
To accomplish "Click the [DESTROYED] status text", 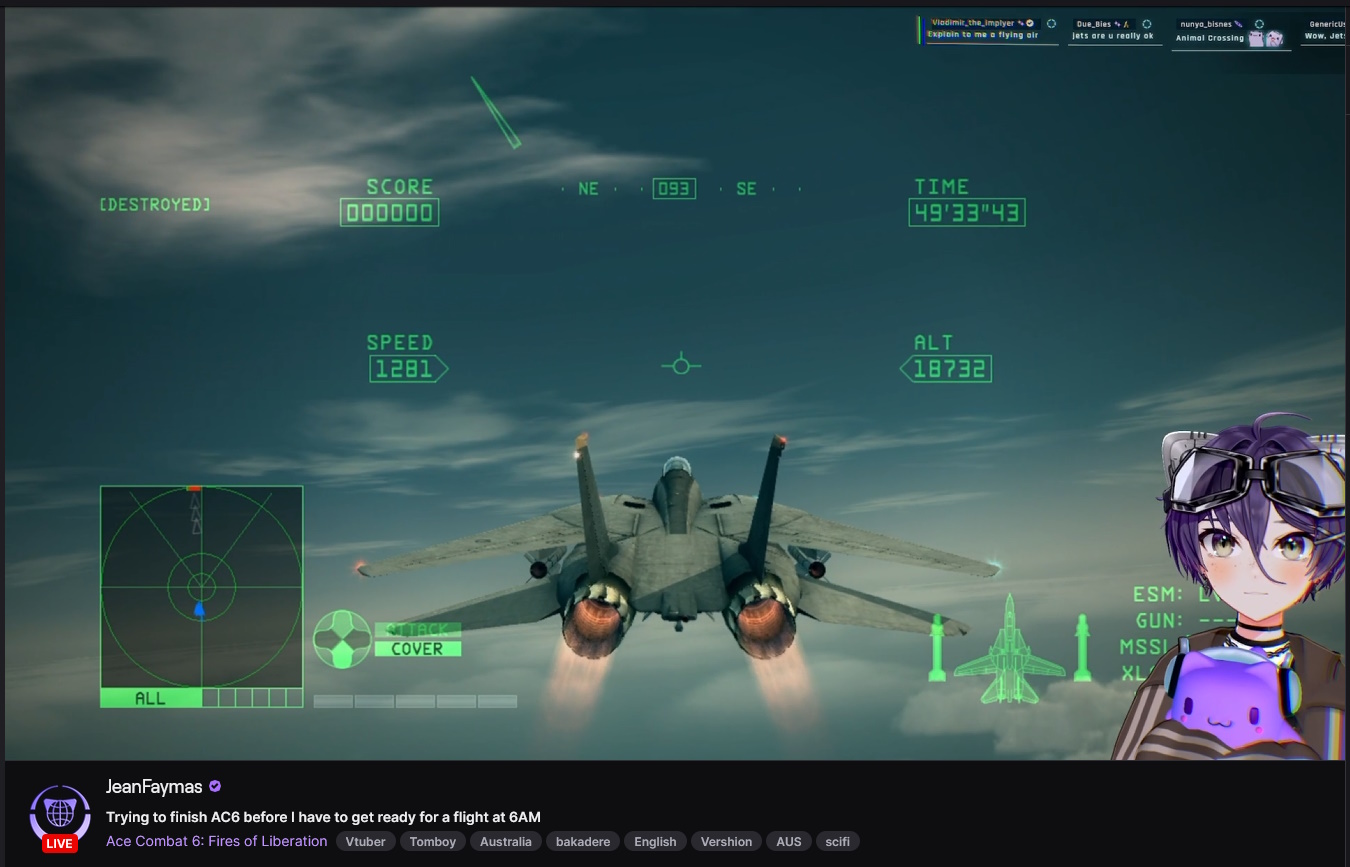I will pyautogui.click(x=155, y=204).
